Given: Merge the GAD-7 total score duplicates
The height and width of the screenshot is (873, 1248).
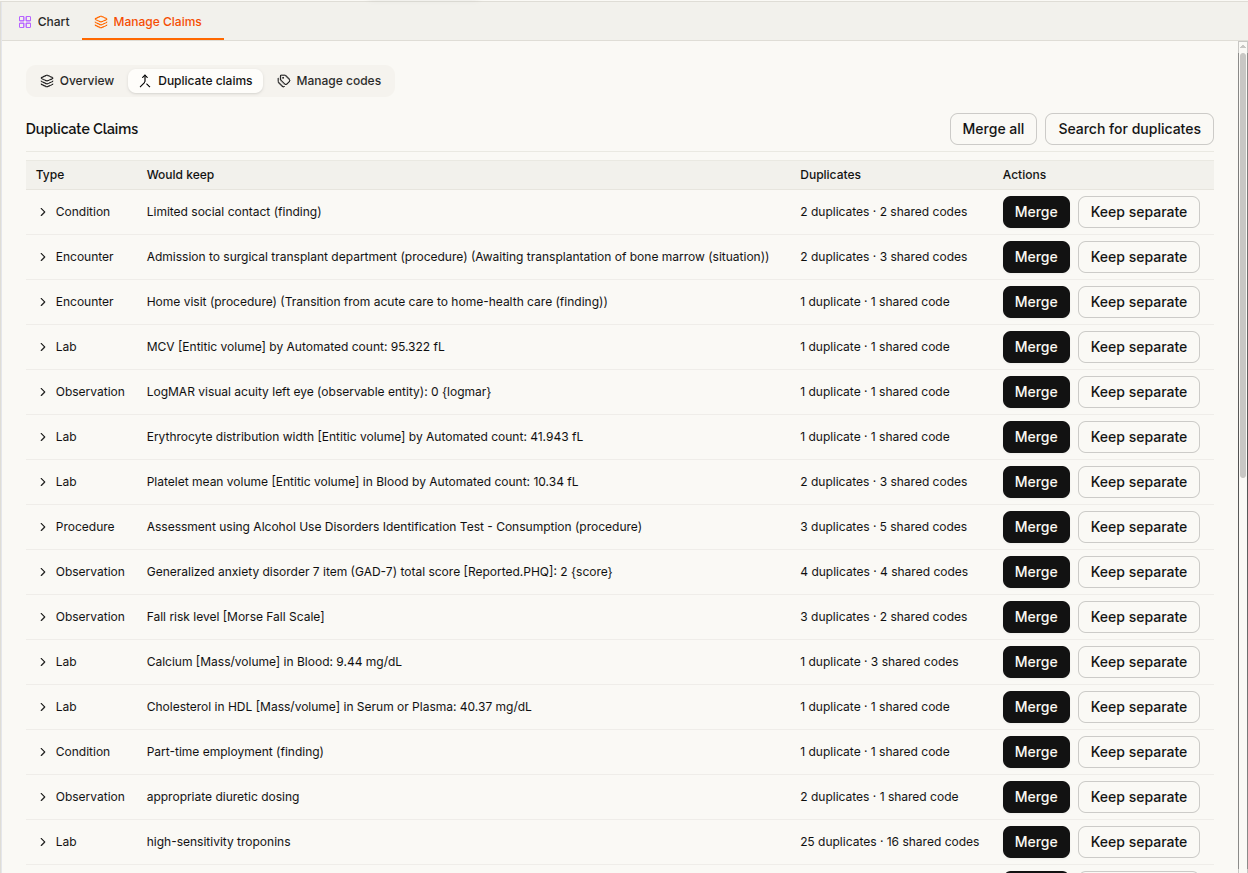Looking at the screenshot, I should point(1036,572).
